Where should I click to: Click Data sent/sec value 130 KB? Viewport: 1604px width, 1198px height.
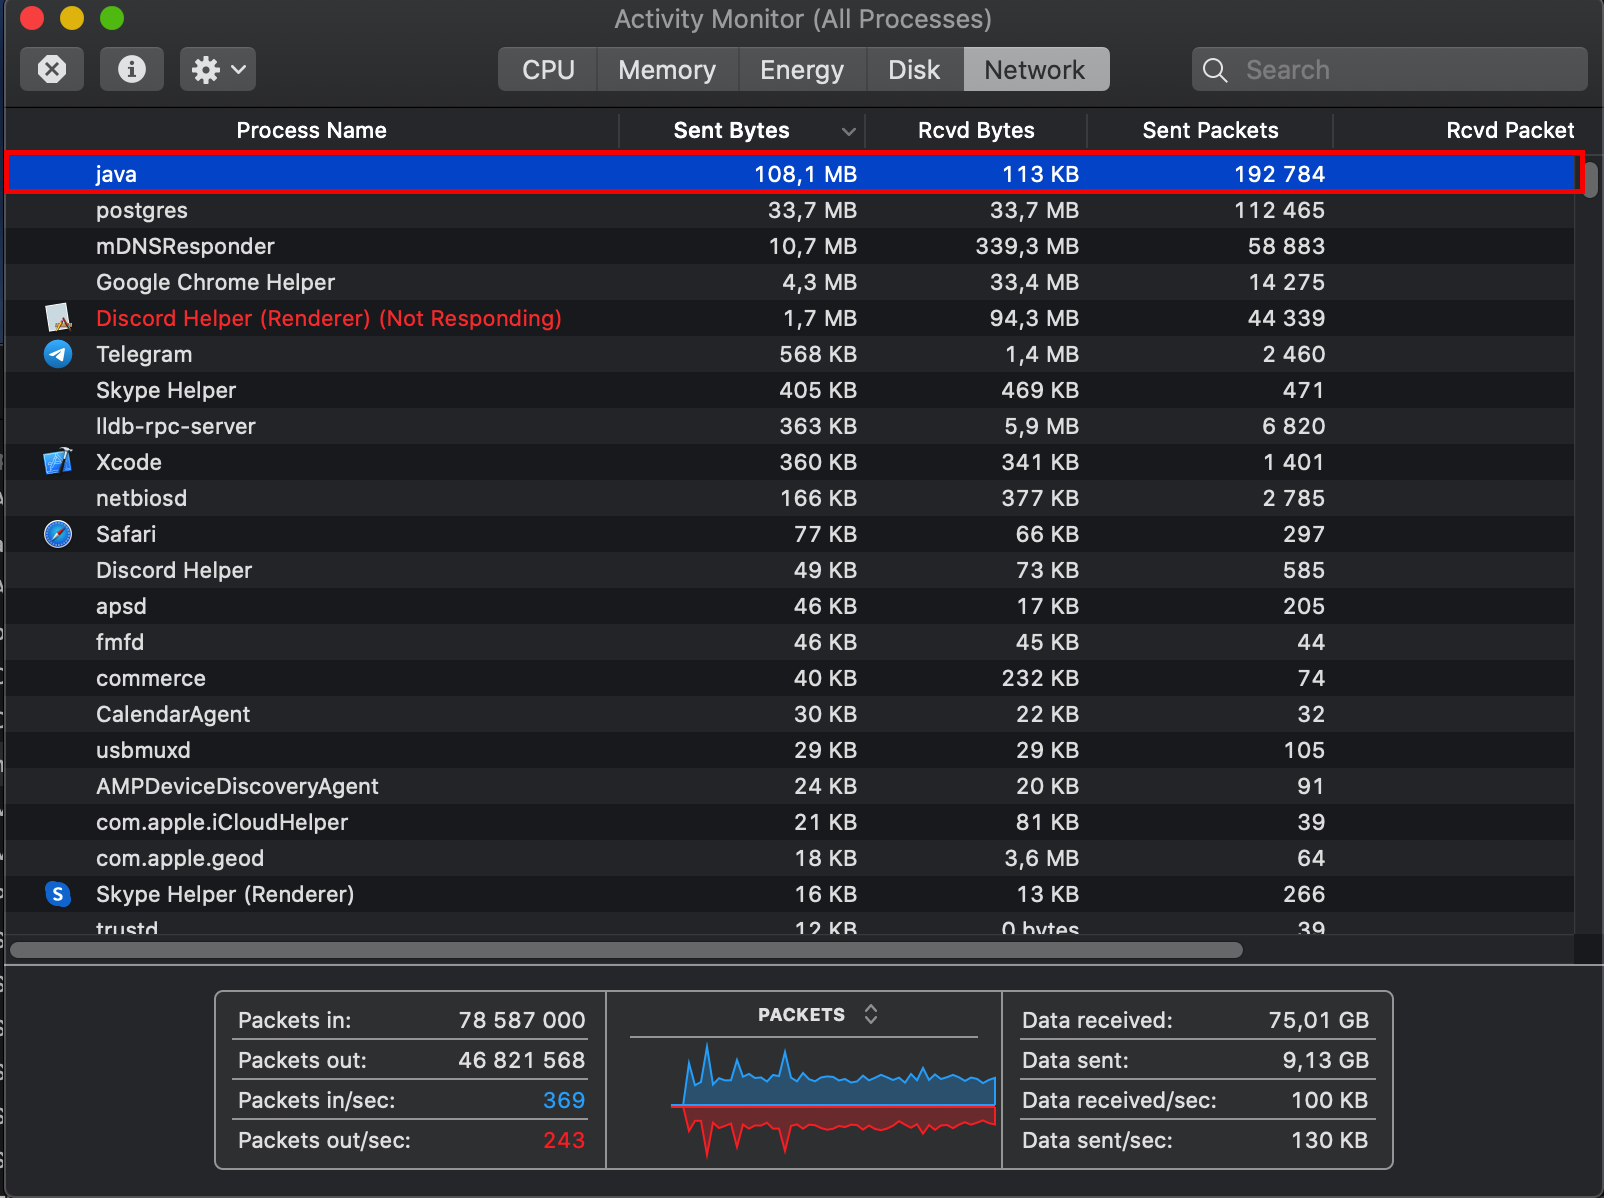[1330, 1140]
